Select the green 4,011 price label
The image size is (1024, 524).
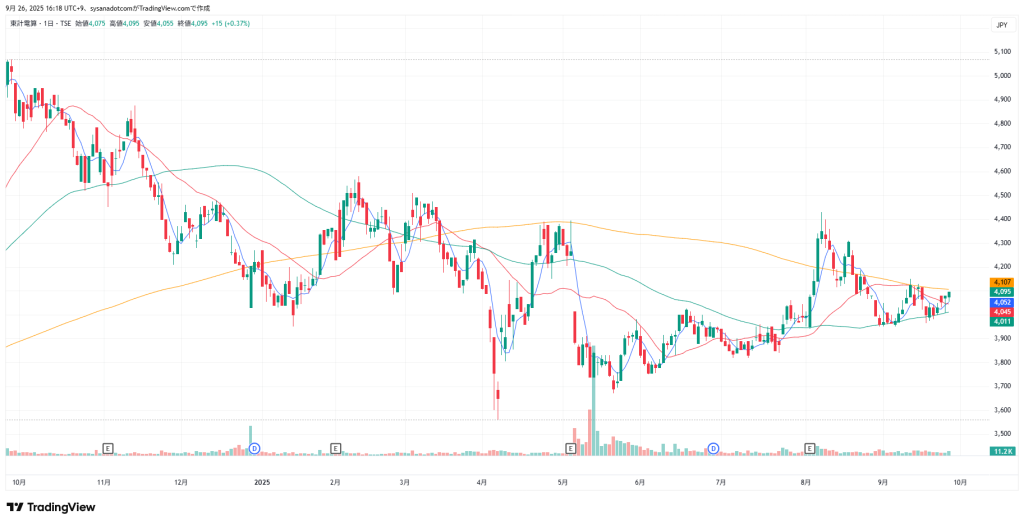[1001, 322]
